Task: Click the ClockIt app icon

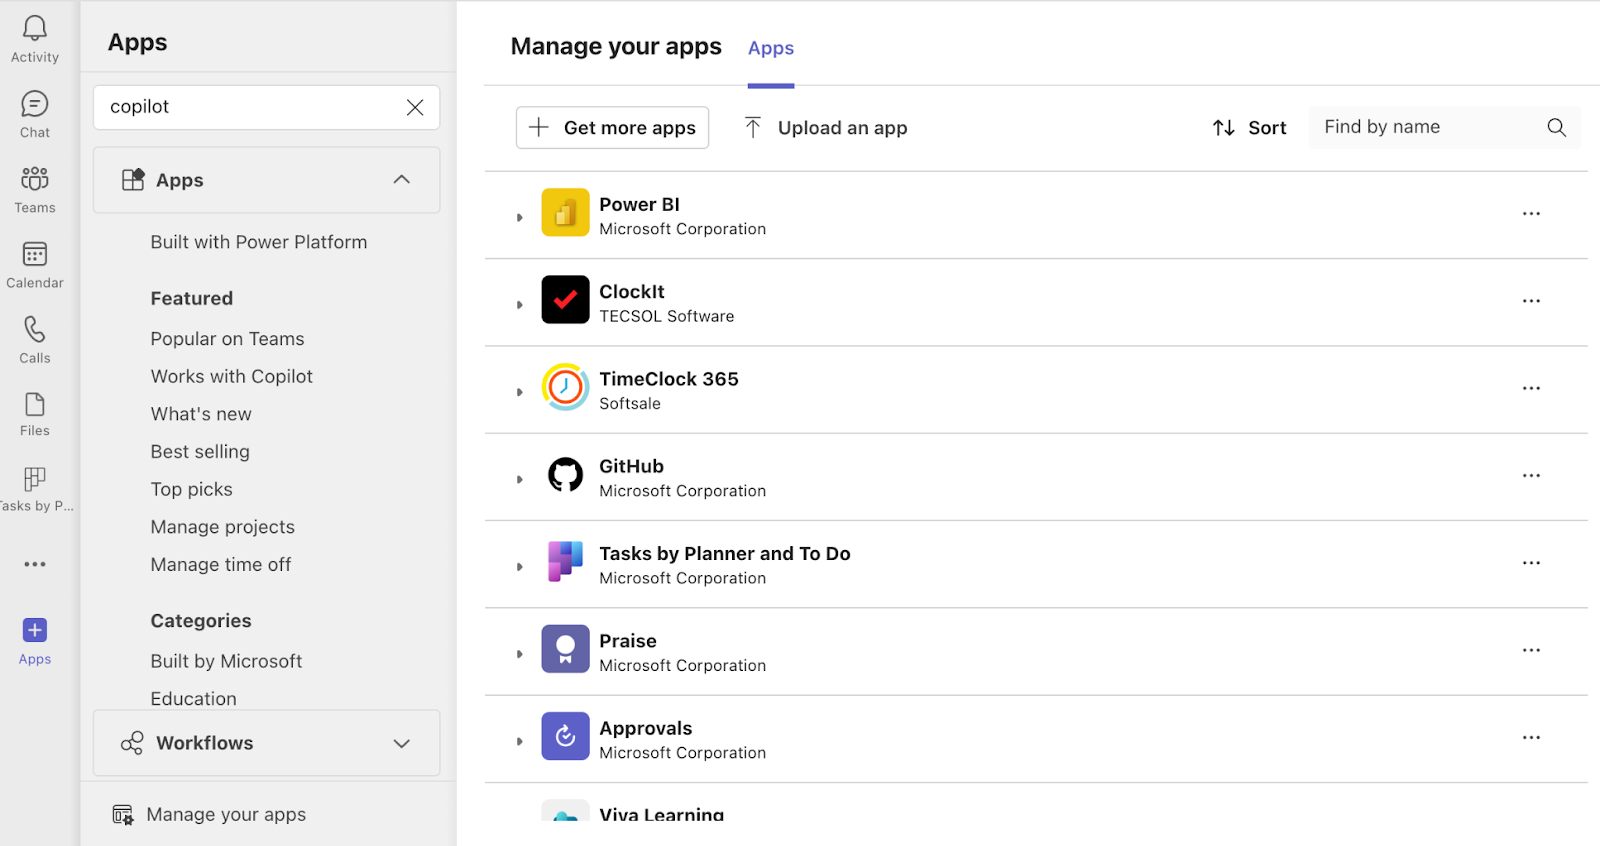Action: [x=565, y=300]
